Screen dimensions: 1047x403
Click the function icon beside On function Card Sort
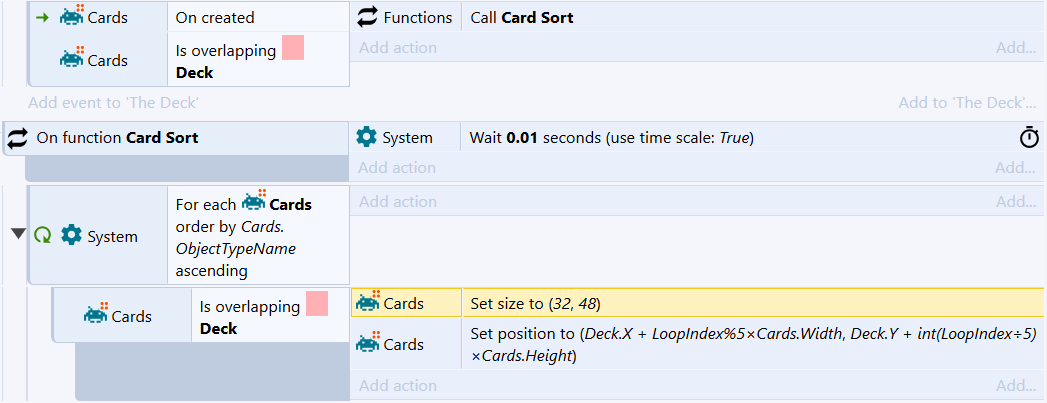[x=17, y=138]
